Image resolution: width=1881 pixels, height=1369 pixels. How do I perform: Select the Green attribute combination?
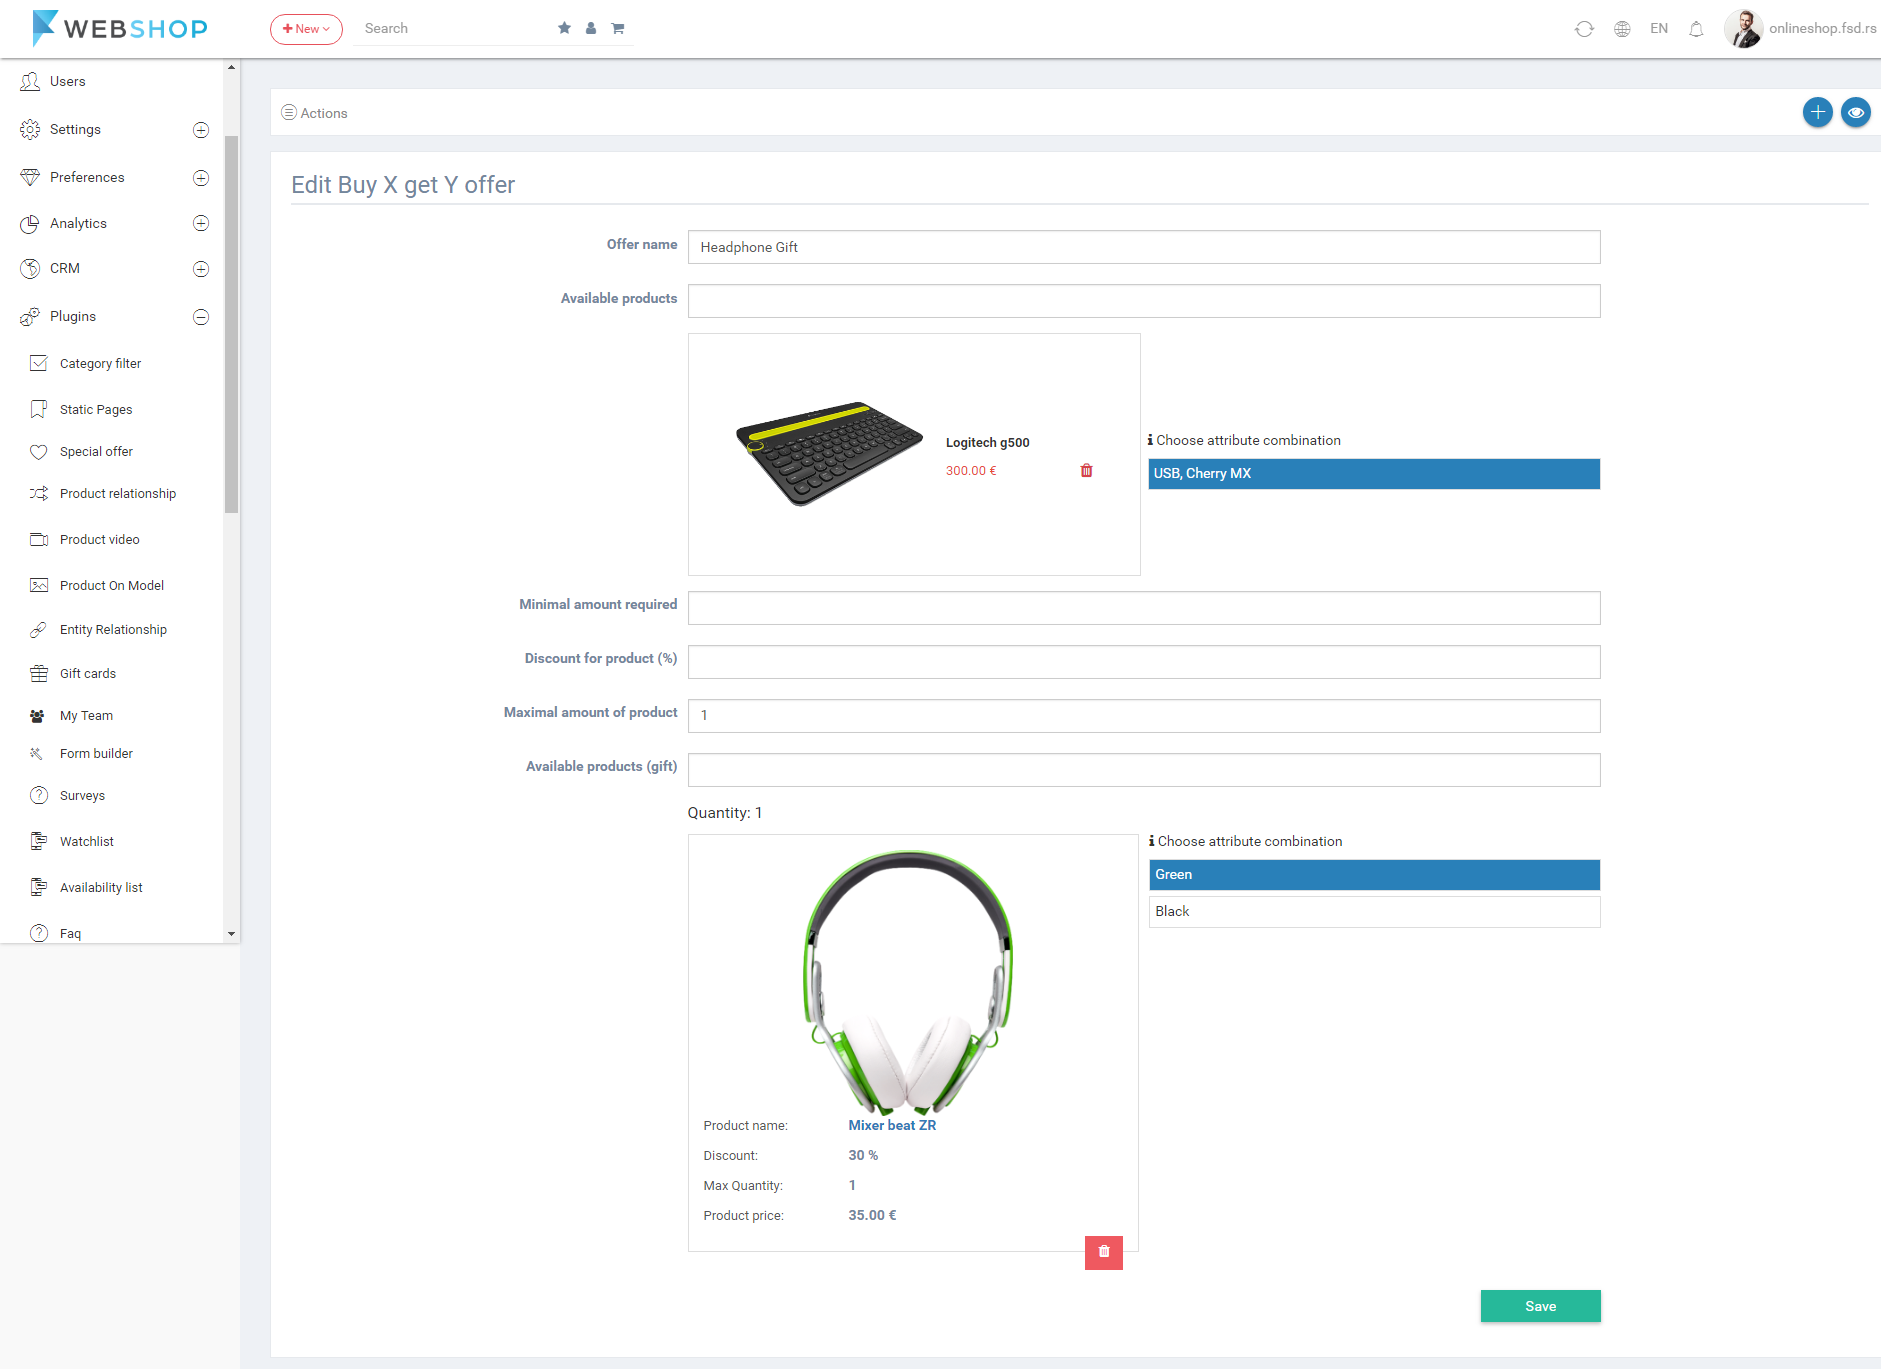pos(1374,875)
